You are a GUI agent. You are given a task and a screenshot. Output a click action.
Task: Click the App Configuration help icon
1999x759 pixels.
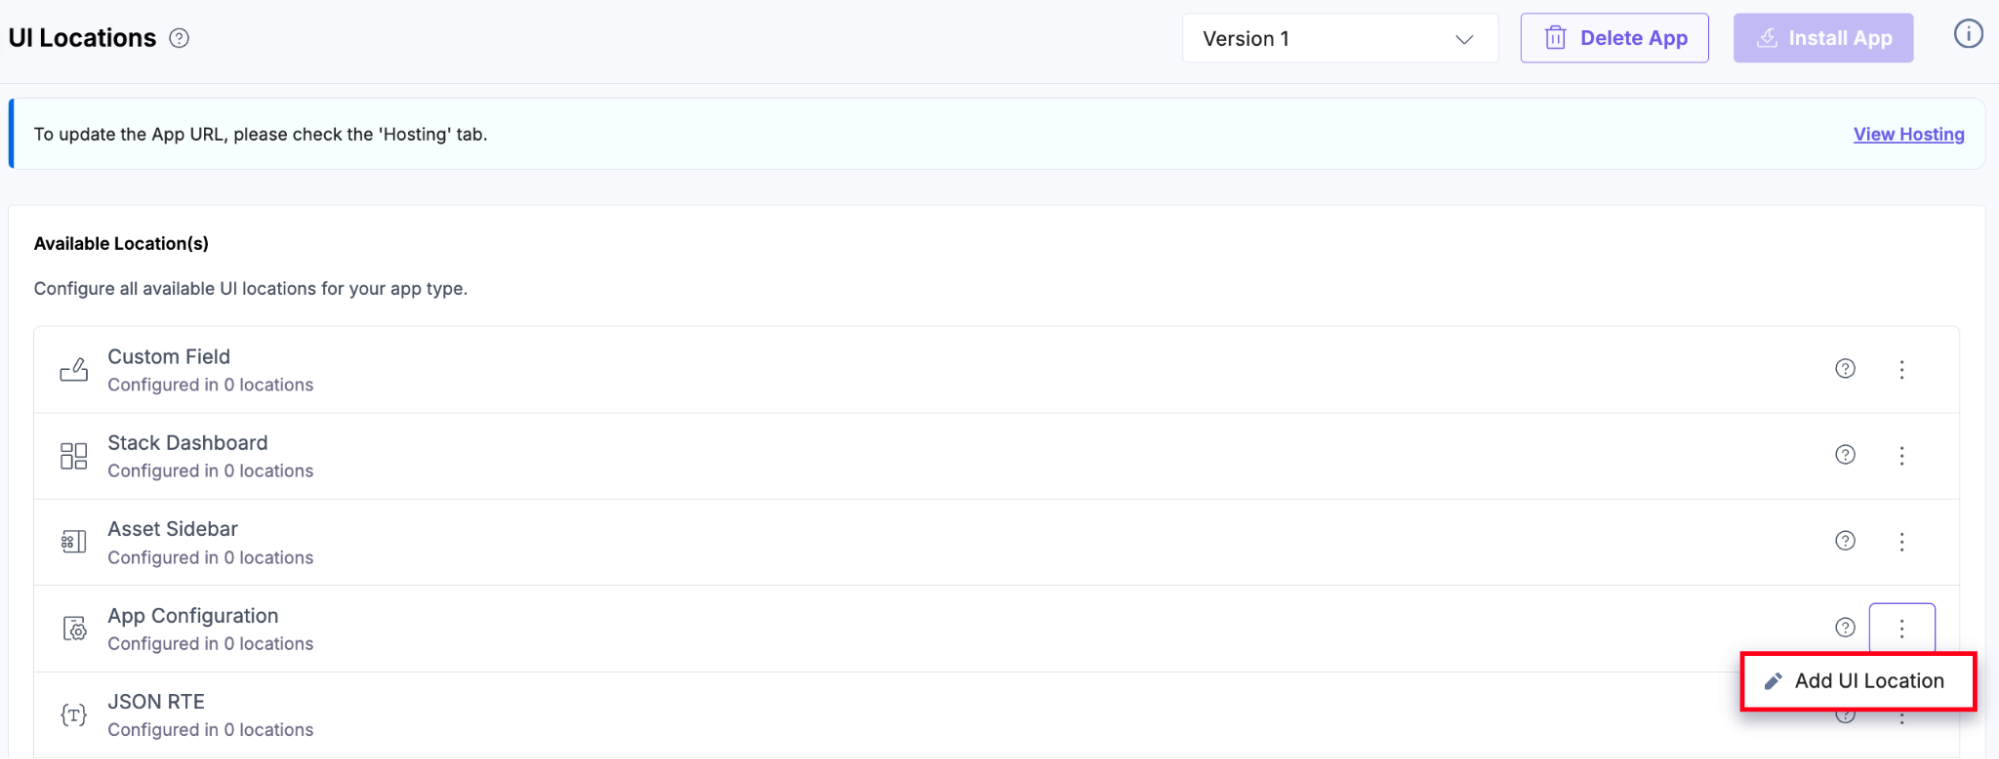click(x=1845, y=628)
